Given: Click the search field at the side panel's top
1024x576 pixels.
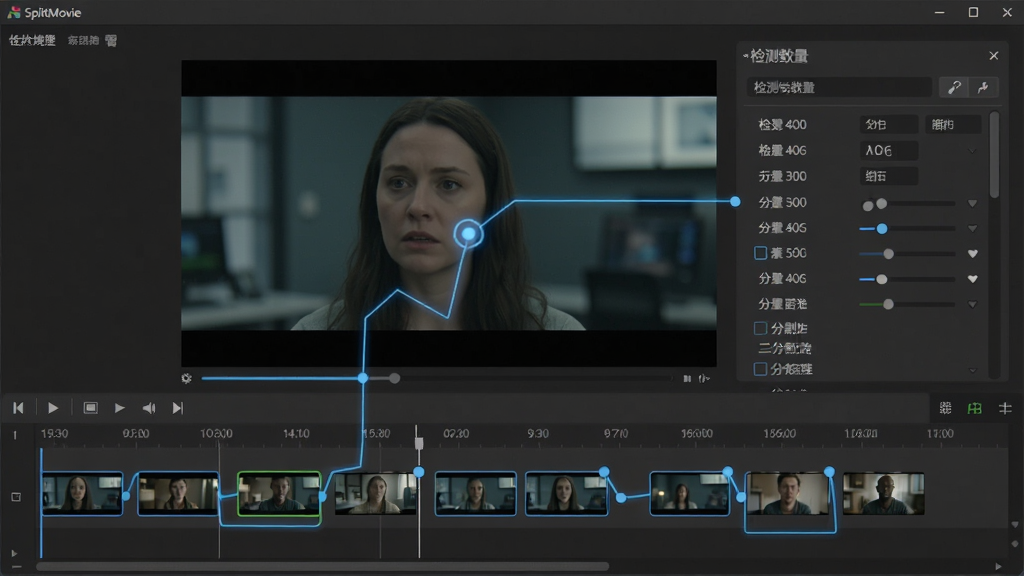Looking at the screenshot, I should pyautogui.click(x=839, y=87).
